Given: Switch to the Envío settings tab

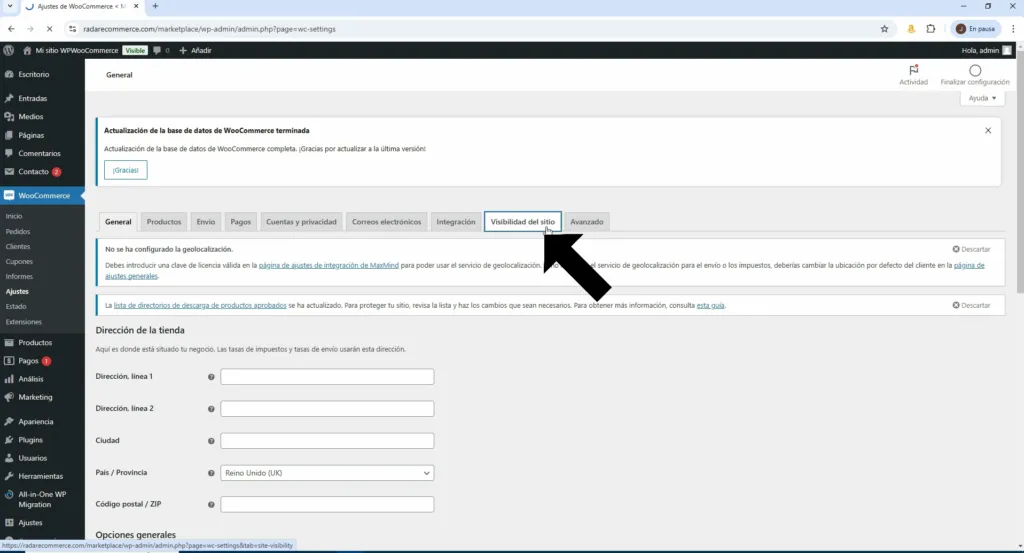Looking at the screenshot, I should coord(206,222).
